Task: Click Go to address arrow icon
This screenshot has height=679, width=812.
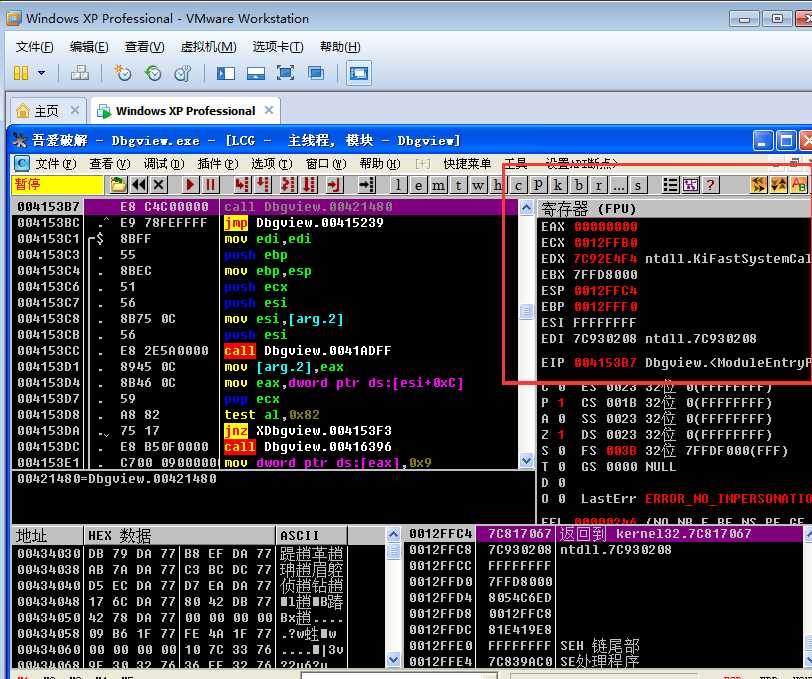Action: pos(367,185)
